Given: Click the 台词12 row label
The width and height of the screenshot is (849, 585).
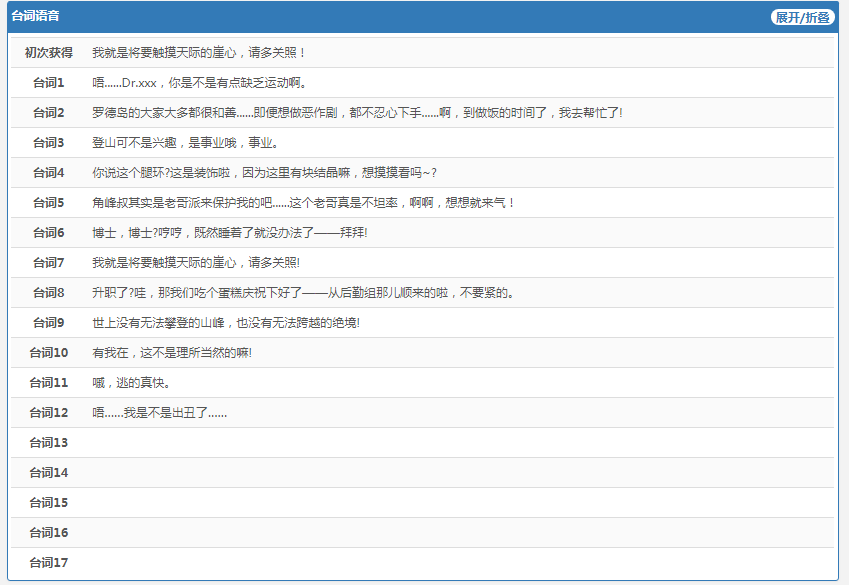Looking at the screenshot, I should pyautogui.click(x=48, y=412).
